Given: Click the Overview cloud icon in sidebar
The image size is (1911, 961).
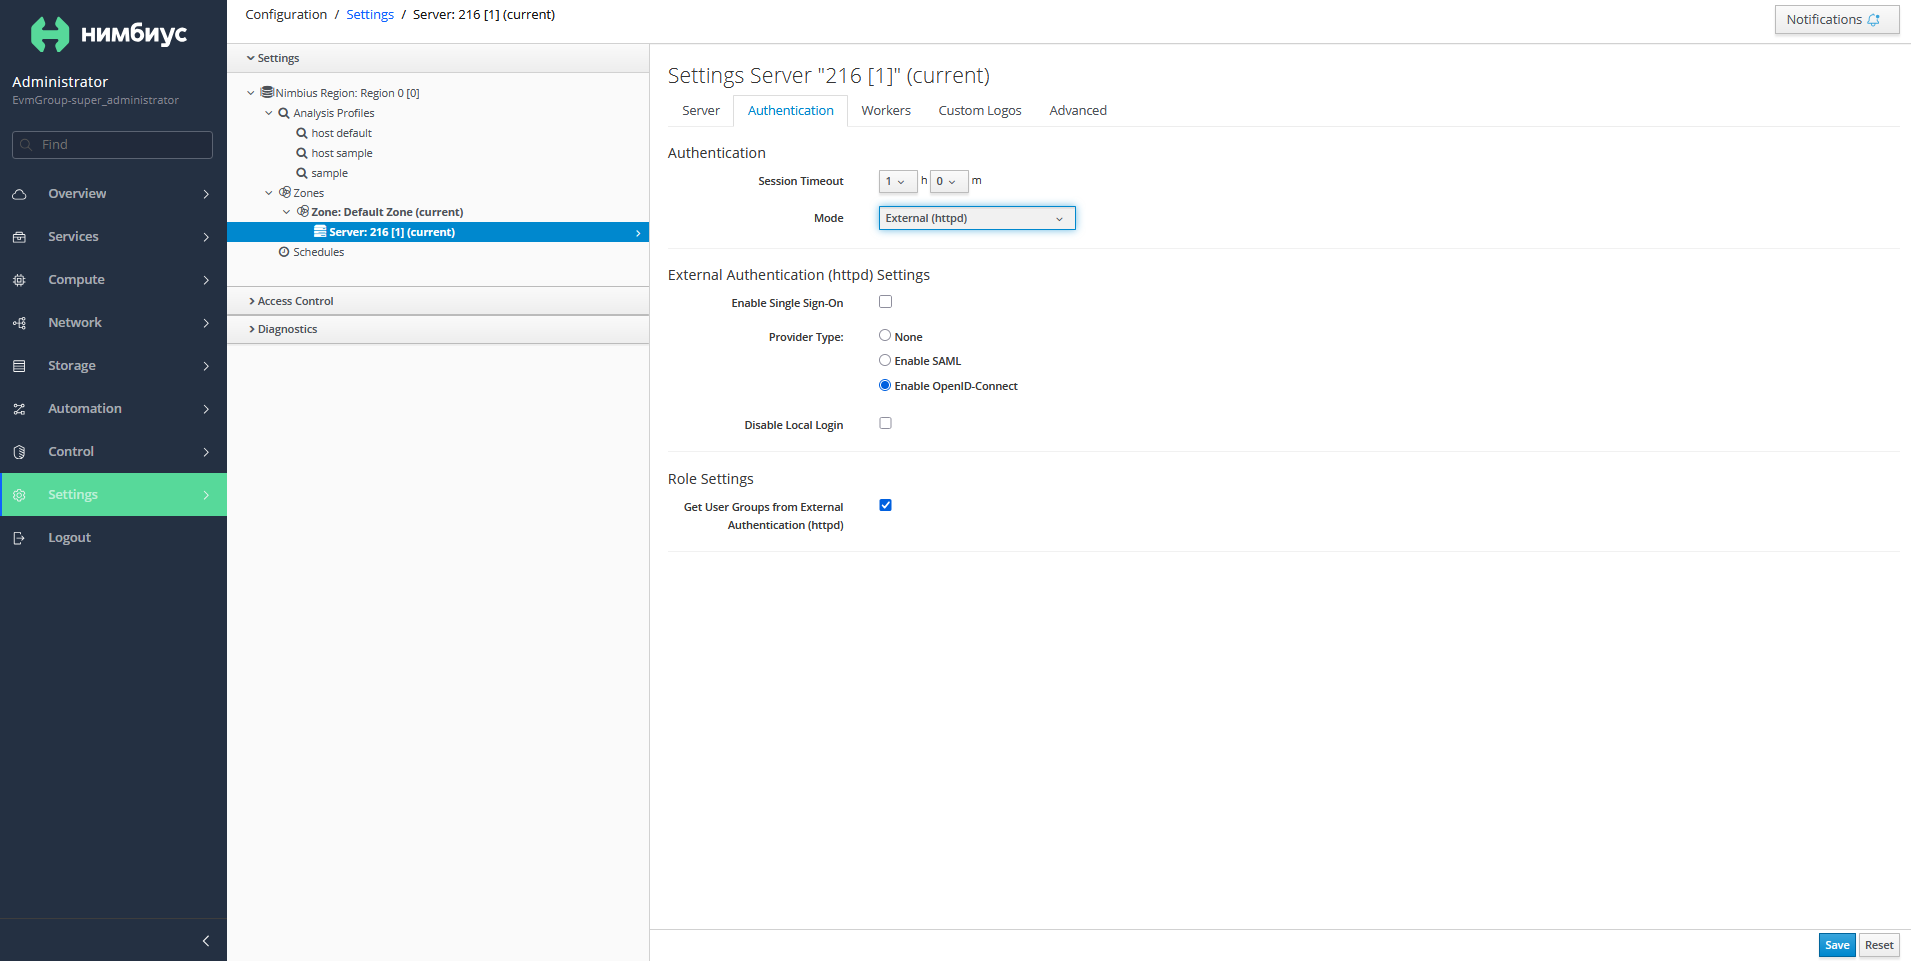Looking at the screenshot, I should 19,194.
